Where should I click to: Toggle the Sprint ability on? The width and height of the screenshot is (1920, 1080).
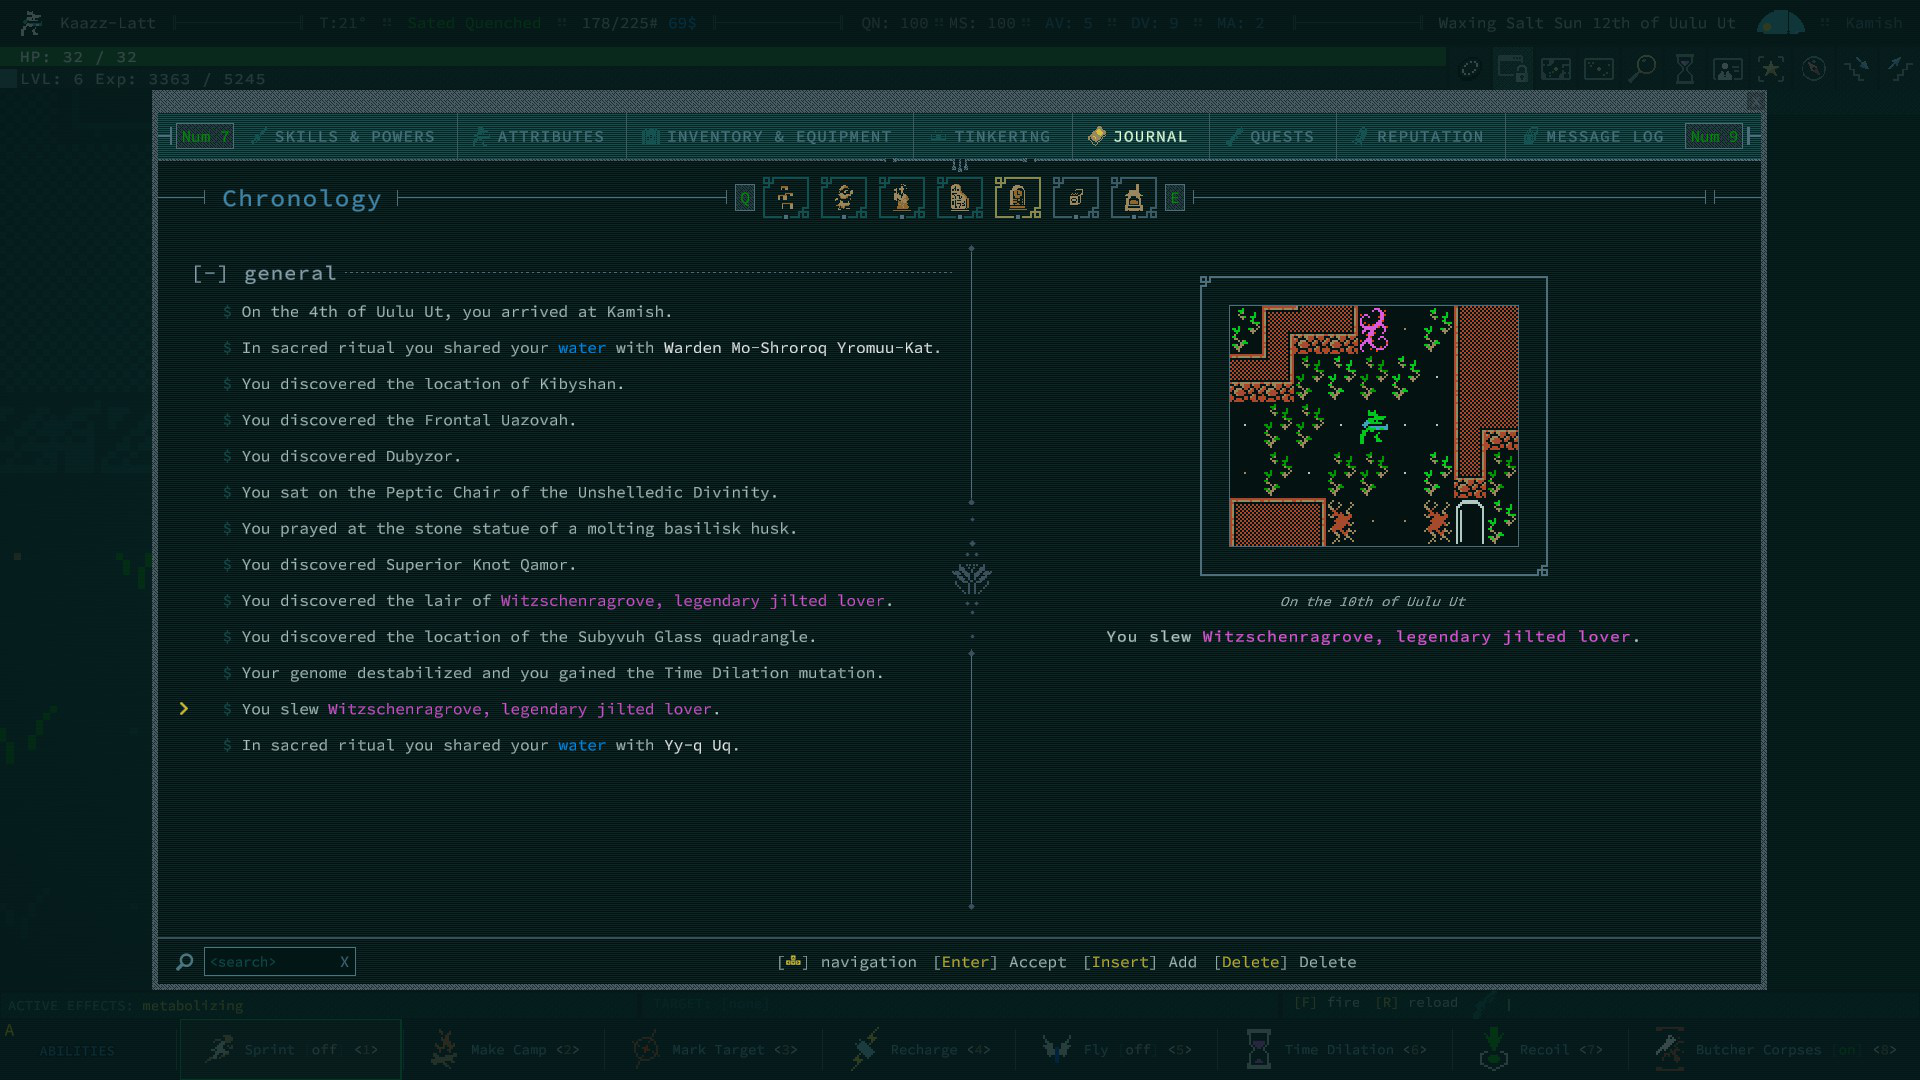pos(291,1049)
